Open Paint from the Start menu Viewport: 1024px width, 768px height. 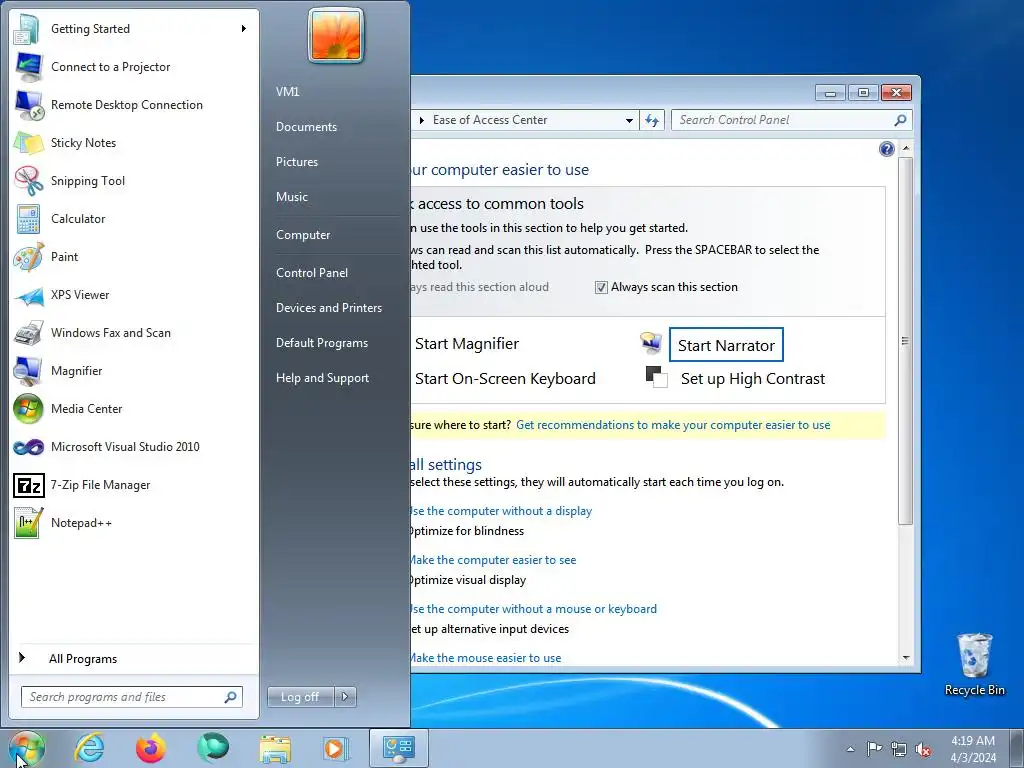click(x=134, y=257)
